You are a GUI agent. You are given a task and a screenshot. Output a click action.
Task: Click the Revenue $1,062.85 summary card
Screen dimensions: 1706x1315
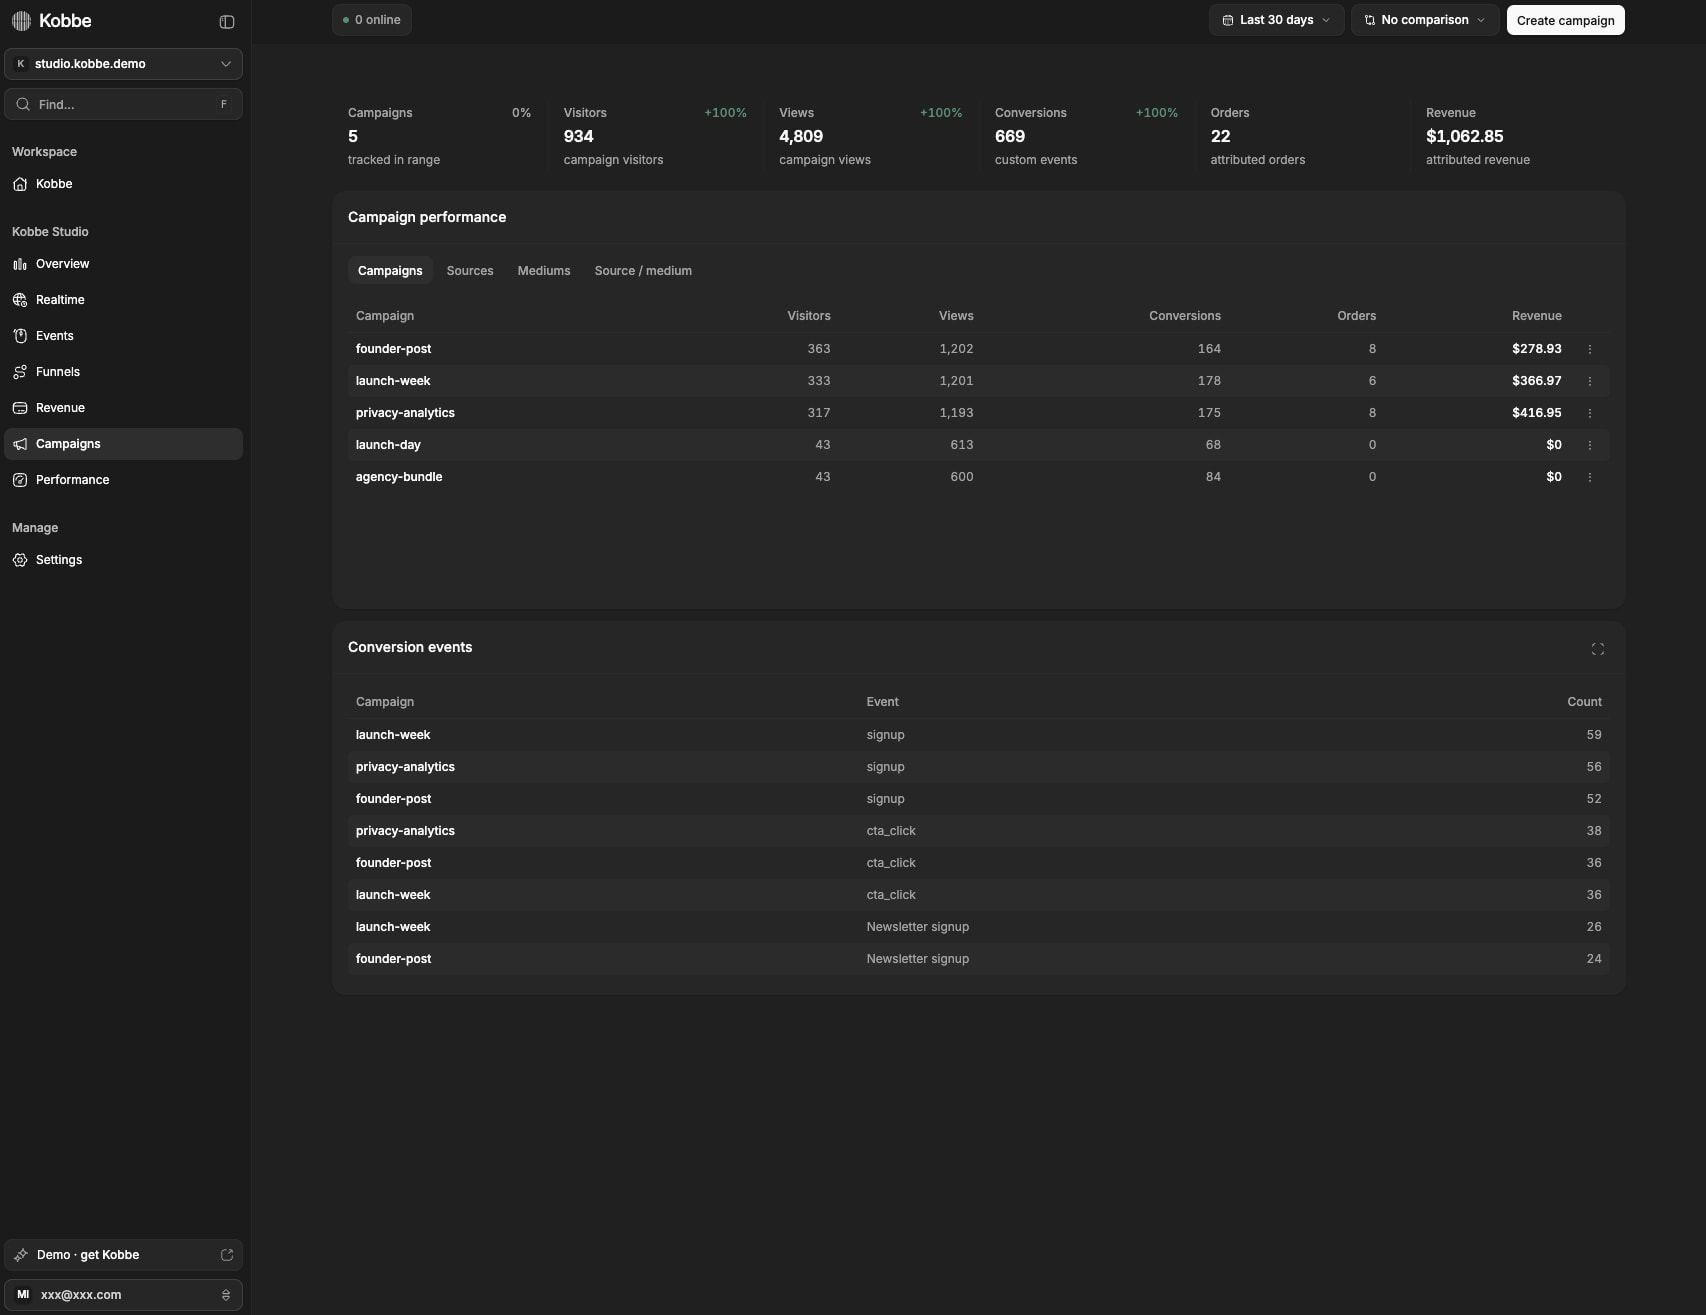(1517, 136)
